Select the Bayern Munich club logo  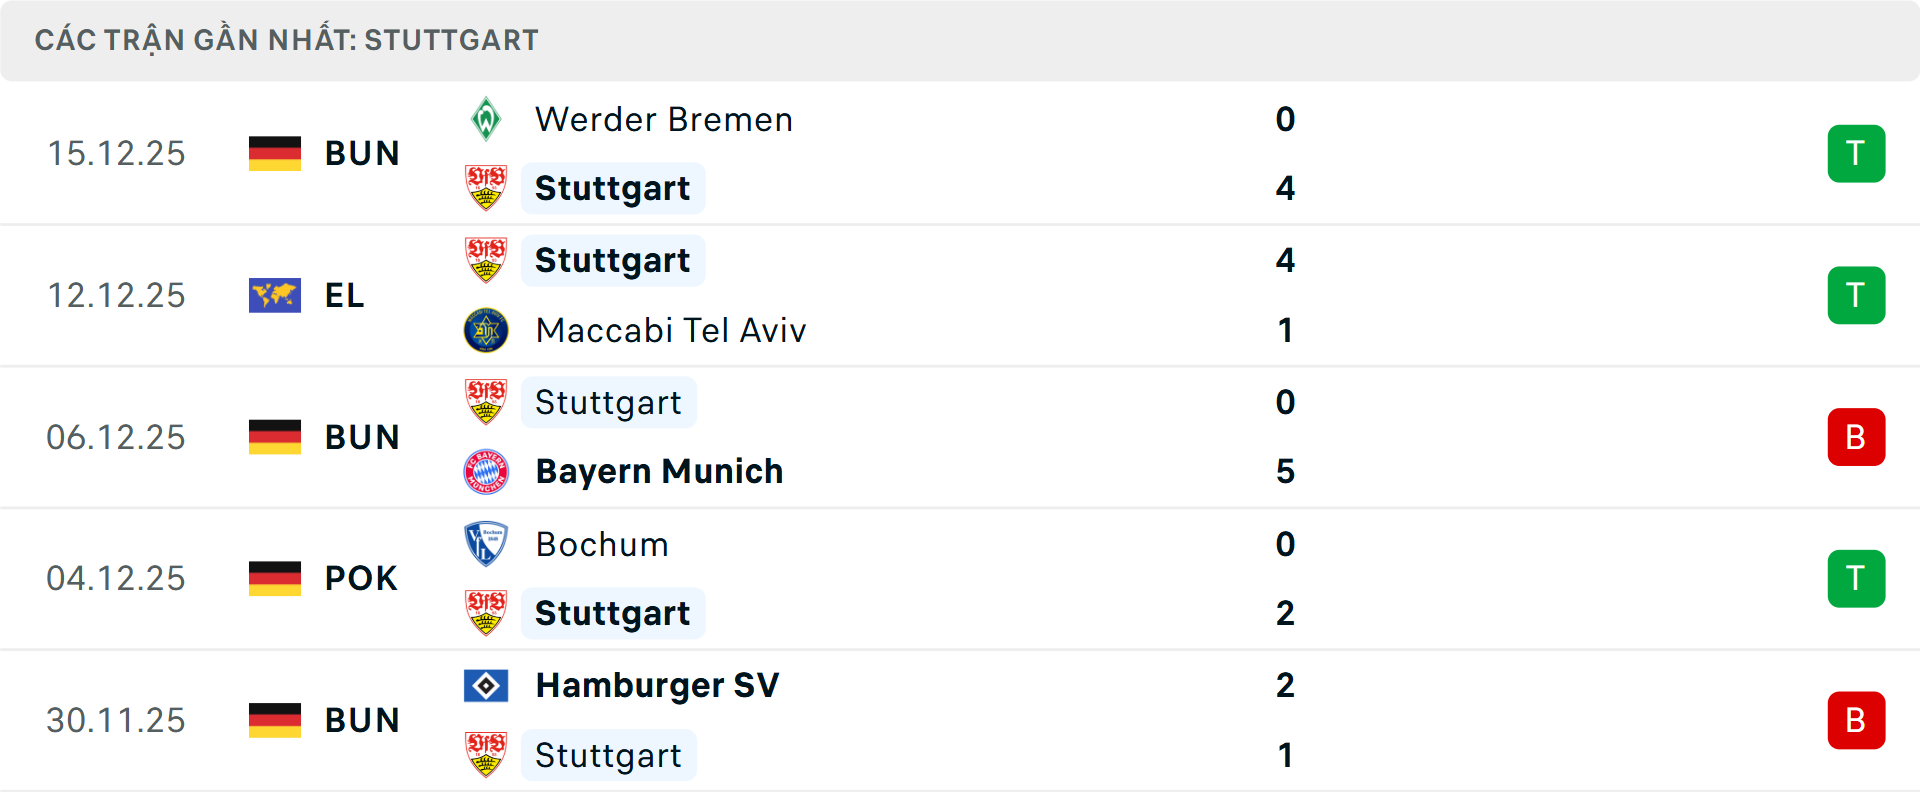click(x=487, y=471)
